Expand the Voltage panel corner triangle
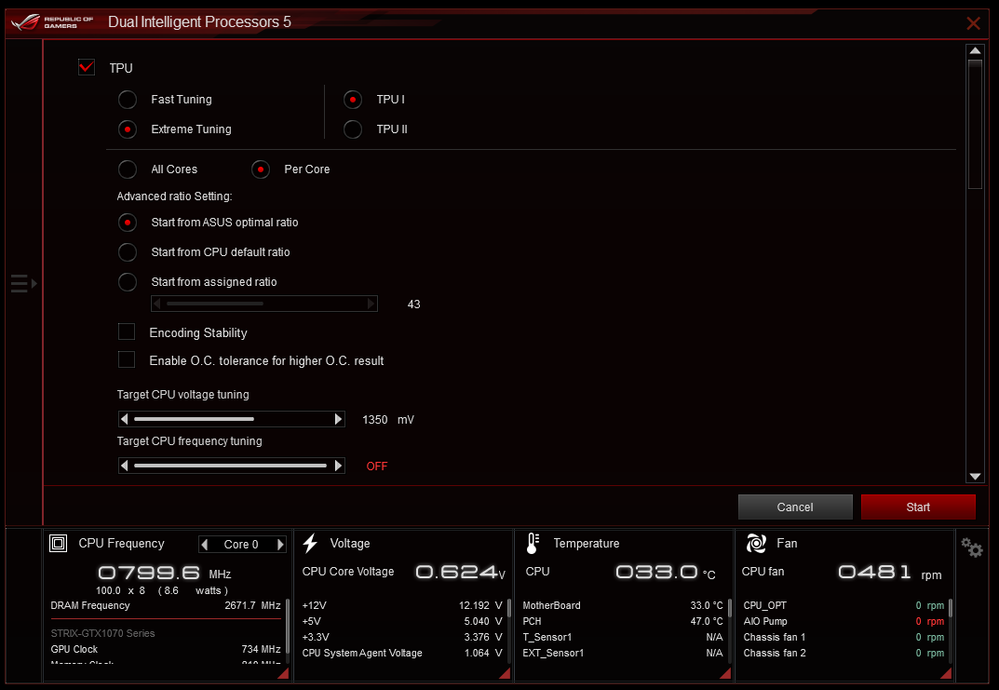Viewport: 999px width, 690px height. coord(504,676)
